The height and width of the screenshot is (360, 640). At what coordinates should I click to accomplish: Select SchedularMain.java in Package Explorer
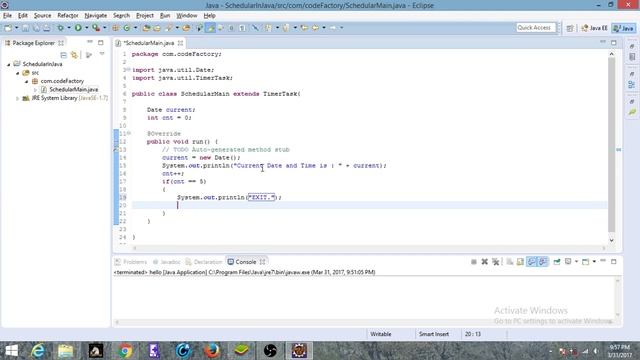[73, 89]
